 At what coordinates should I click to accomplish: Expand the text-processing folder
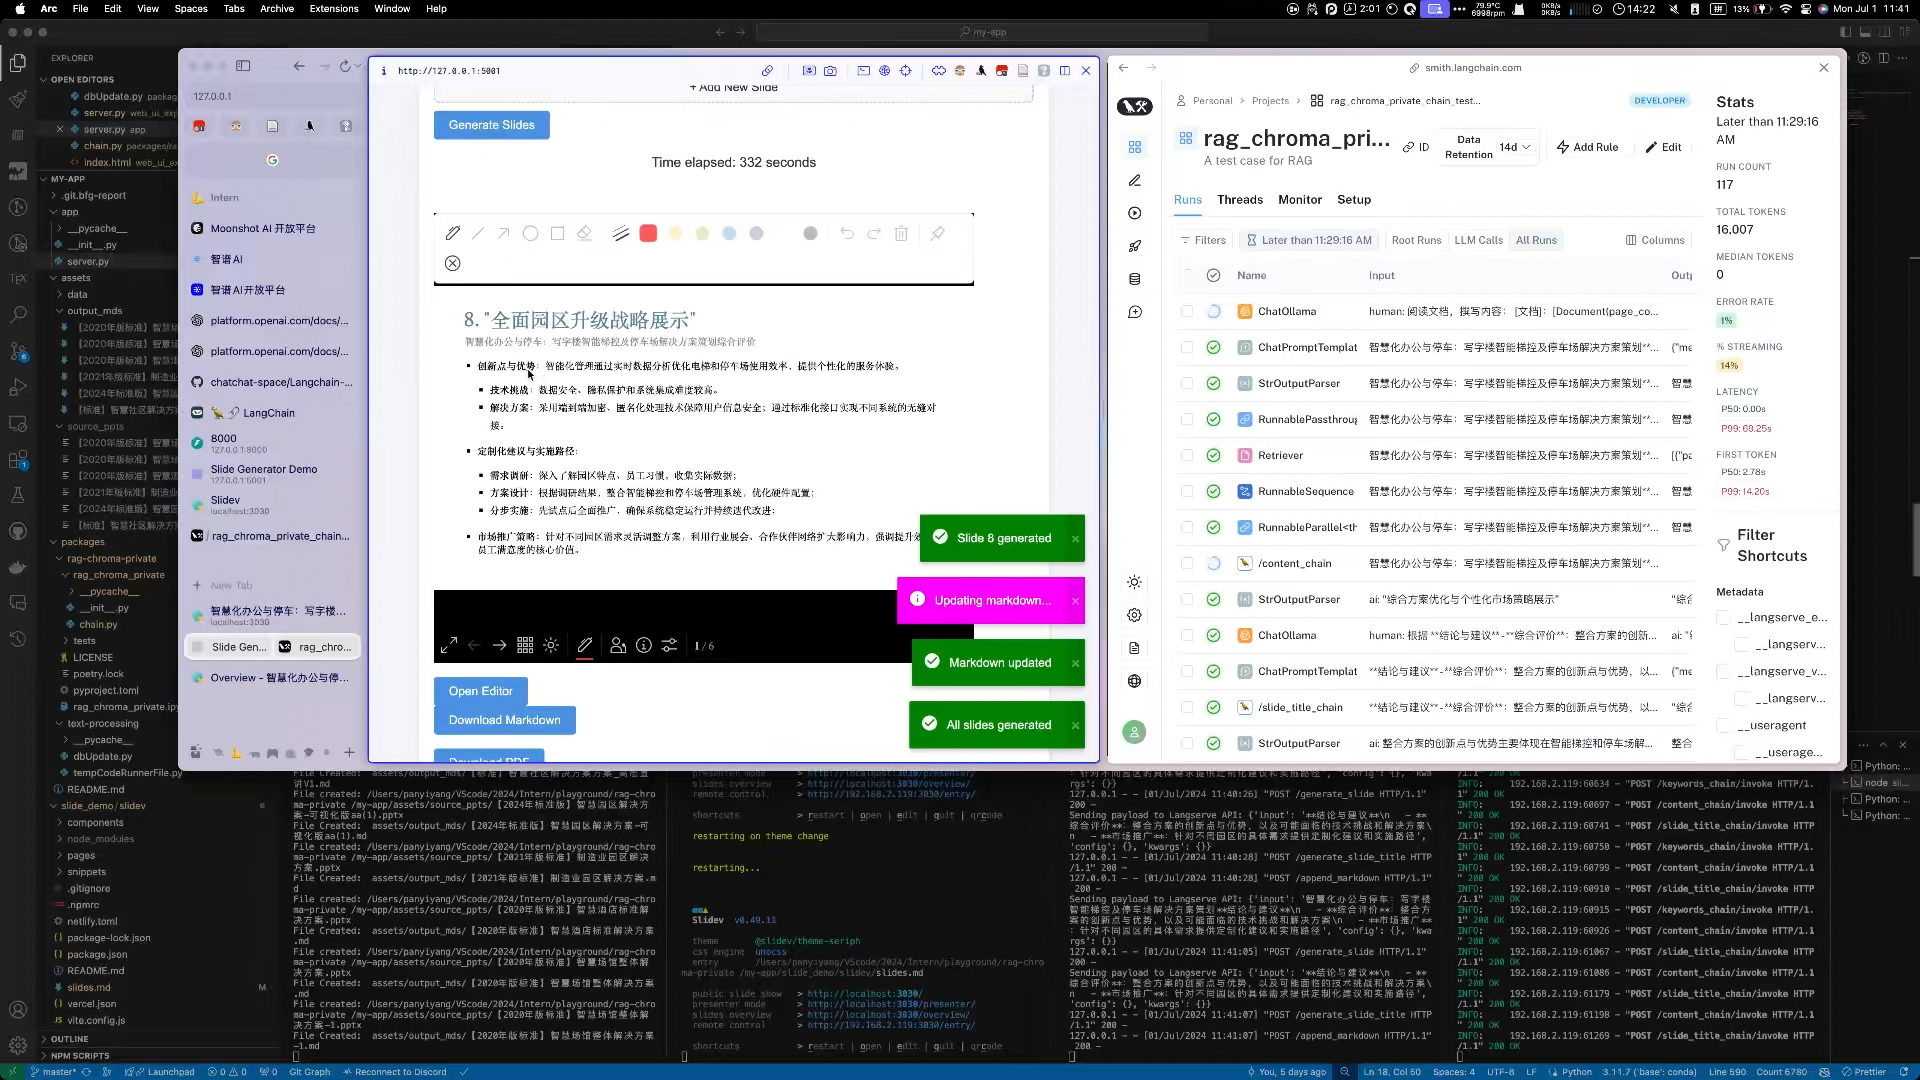(102, 724)
